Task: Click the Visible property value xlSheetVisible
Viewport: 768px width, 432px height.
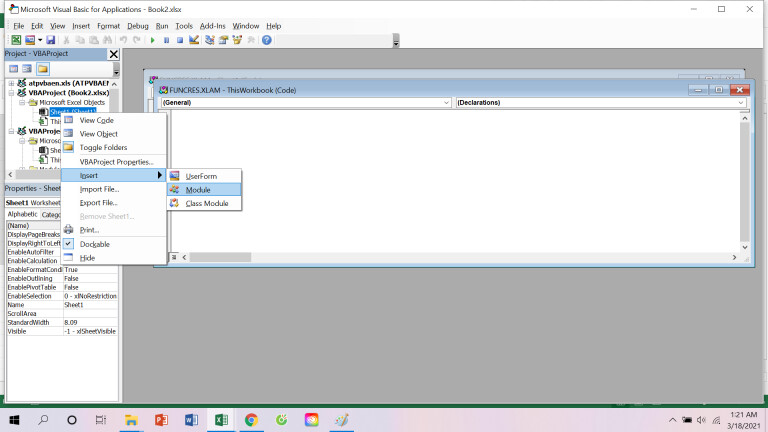Action: pos(90,331)
